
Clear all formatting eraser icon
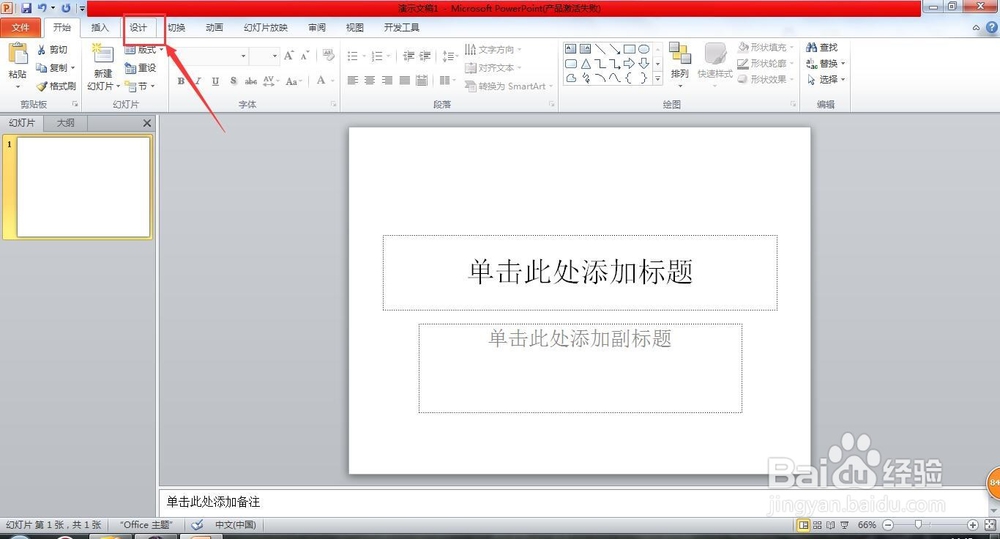[328, 55]
